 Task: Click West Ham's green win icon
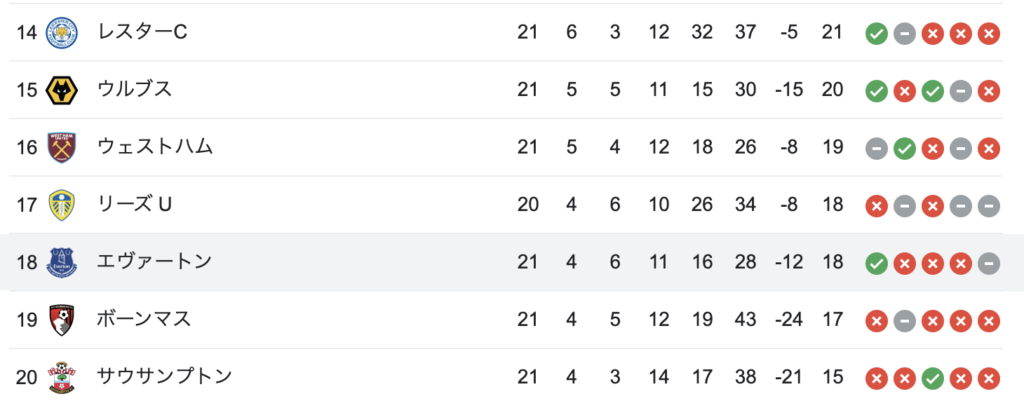tap(904, 148)
